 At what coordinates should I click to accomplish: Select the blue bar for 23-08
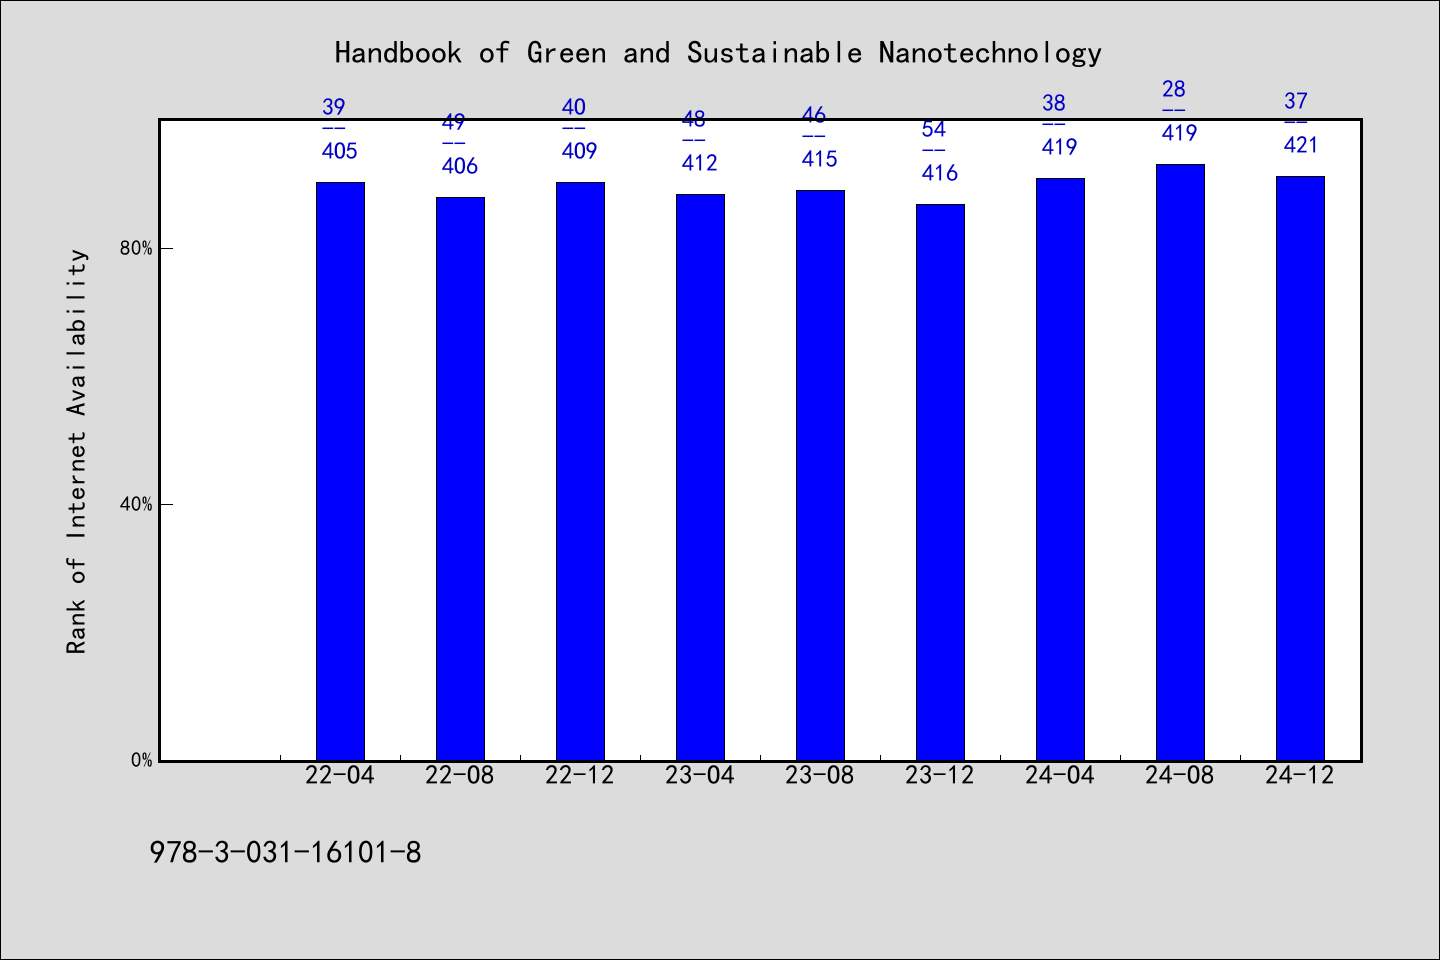click(820, 475)
